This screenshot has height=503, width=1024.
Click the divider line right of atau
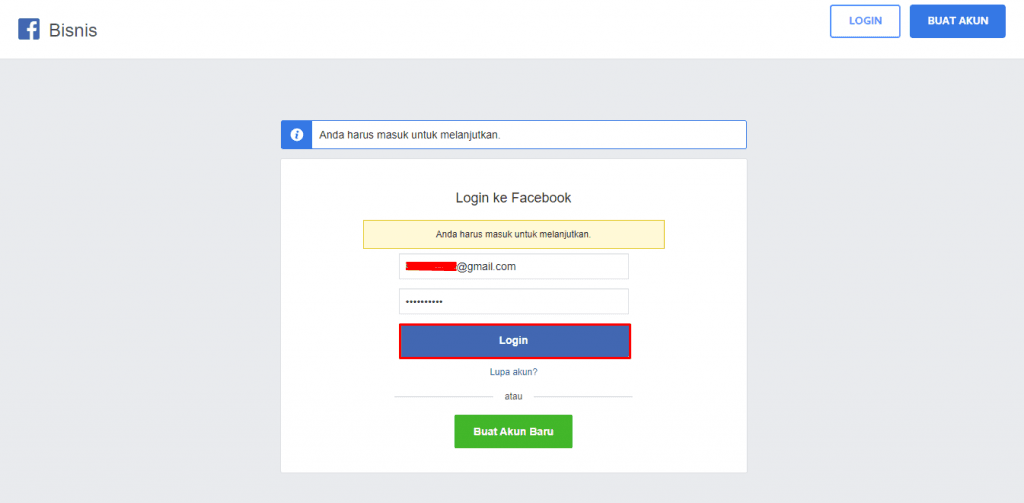coord(585,397)
